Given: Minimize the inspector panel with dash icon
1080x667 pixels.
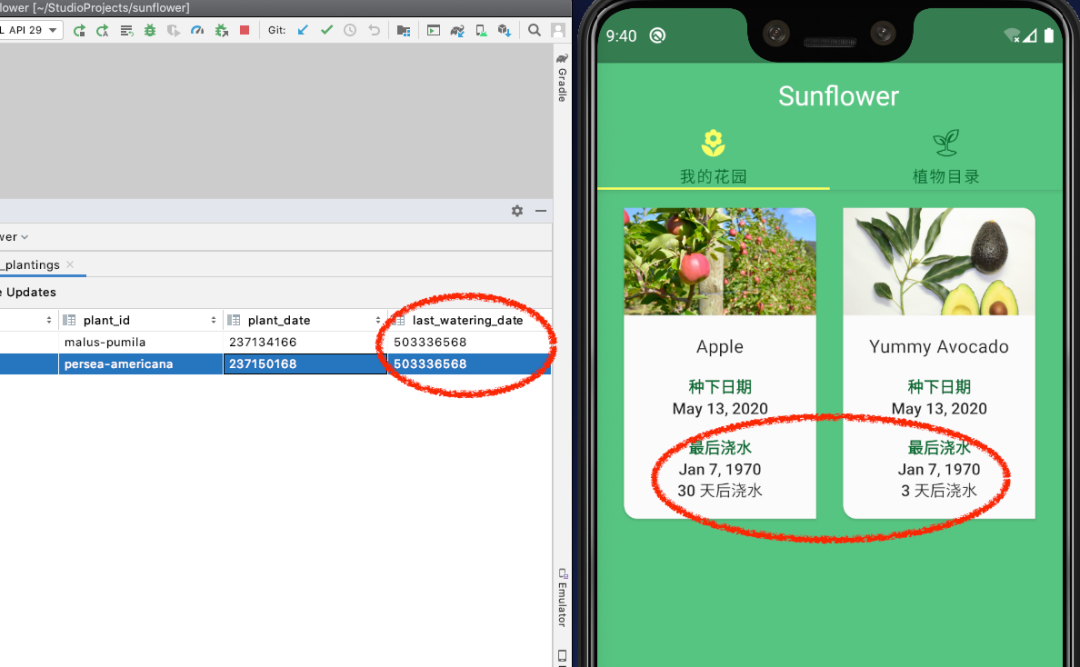Looking at the screenshot, I should pos(541,211).
